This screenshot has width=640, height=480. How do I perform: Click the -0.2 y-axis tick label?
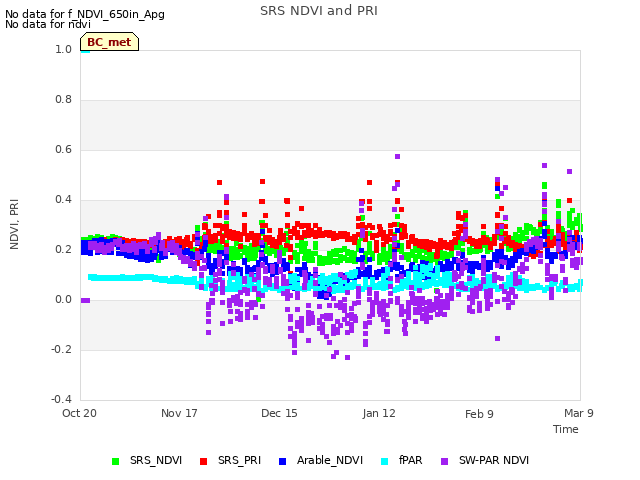[x=61, y=349]
